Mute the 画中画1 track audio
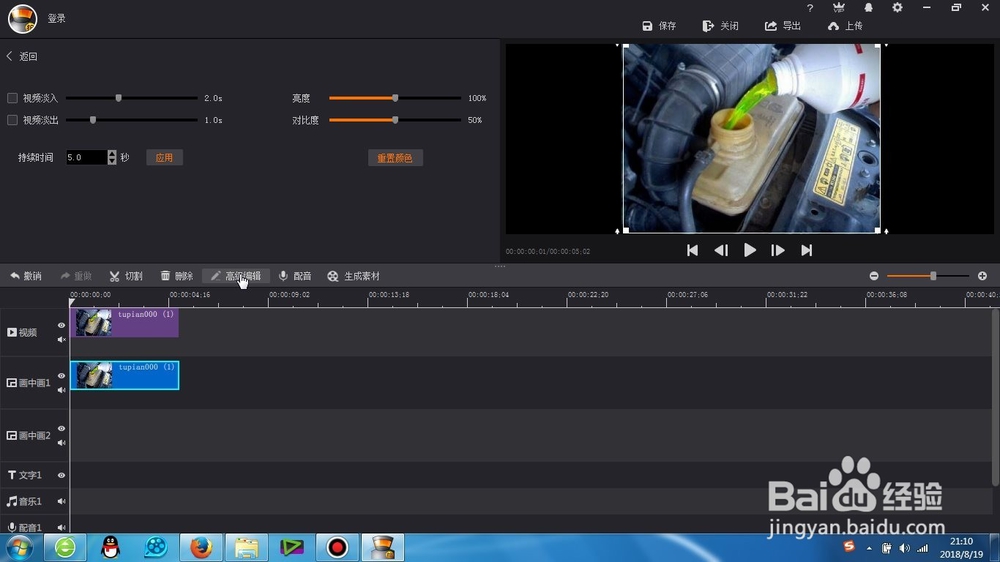The image size is (1000, 562). pos(61,390)
